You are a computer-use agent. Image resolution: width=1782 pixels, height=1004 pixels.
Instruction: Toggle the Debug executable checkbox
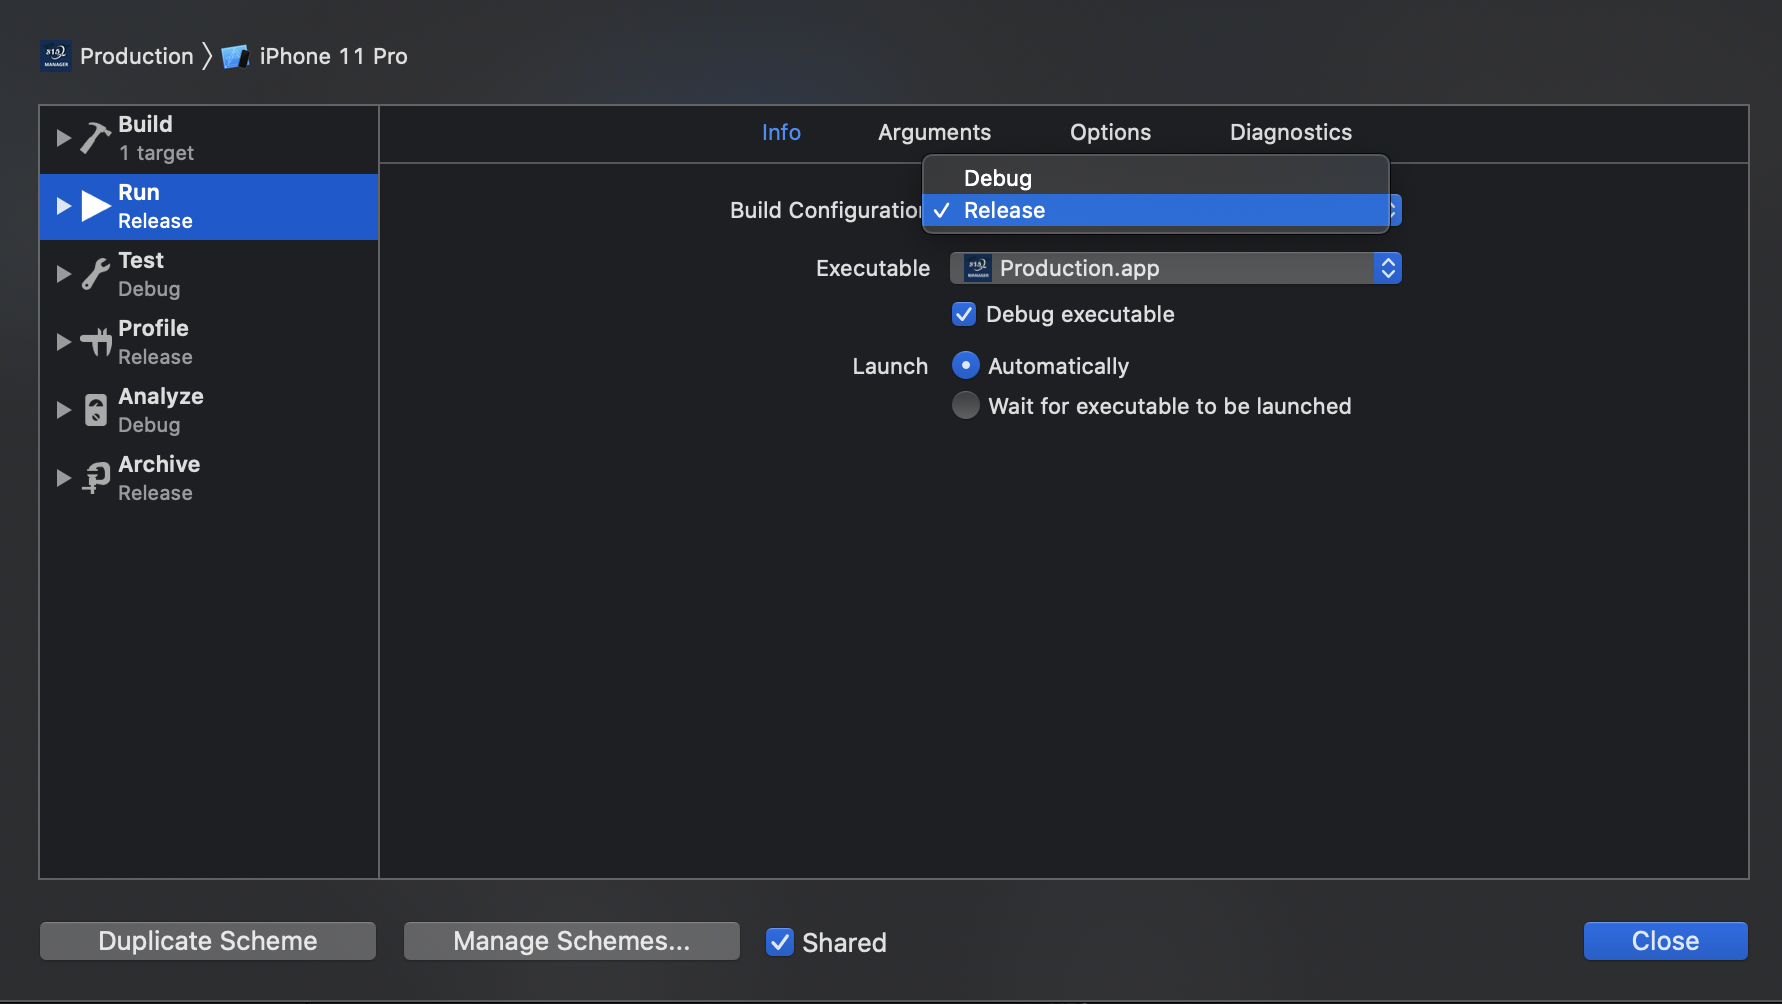click(x=964, y=314)
